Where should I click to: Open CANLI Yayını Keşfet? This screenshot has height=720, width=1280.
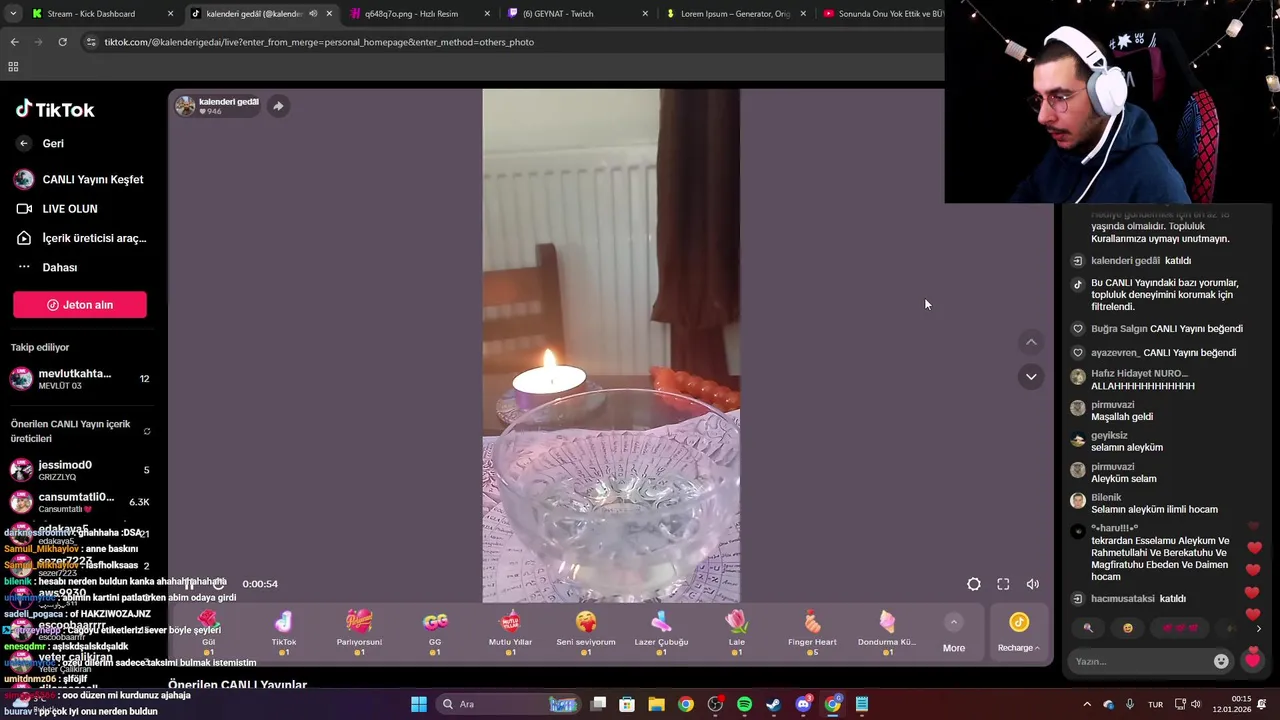click(79, 179)
